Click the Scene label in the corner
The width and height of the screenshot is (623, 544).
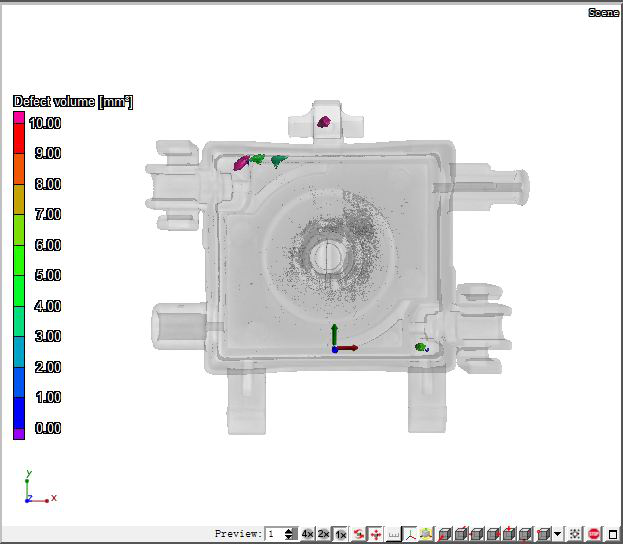click(603, 12)
